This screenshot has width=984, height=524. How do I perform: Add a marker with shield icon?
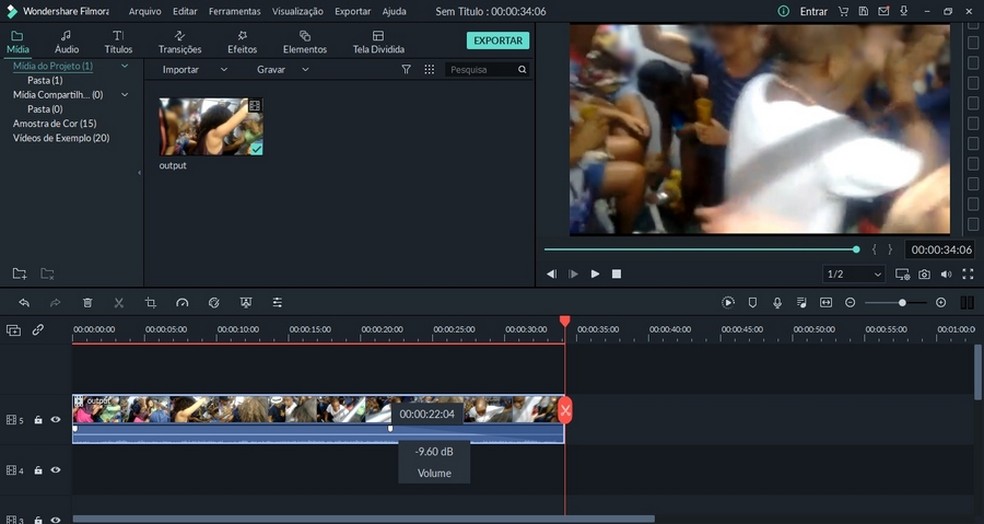pyautogui.click(x=752, y=302)
